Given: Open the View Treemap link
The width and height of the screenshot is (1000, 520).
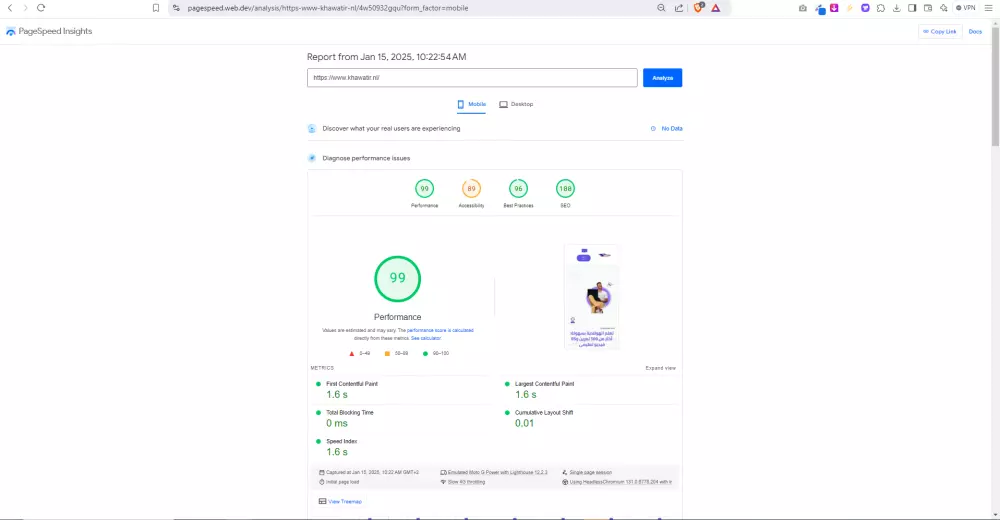Looking at the screenshot, I should click(x=344, y=501).
